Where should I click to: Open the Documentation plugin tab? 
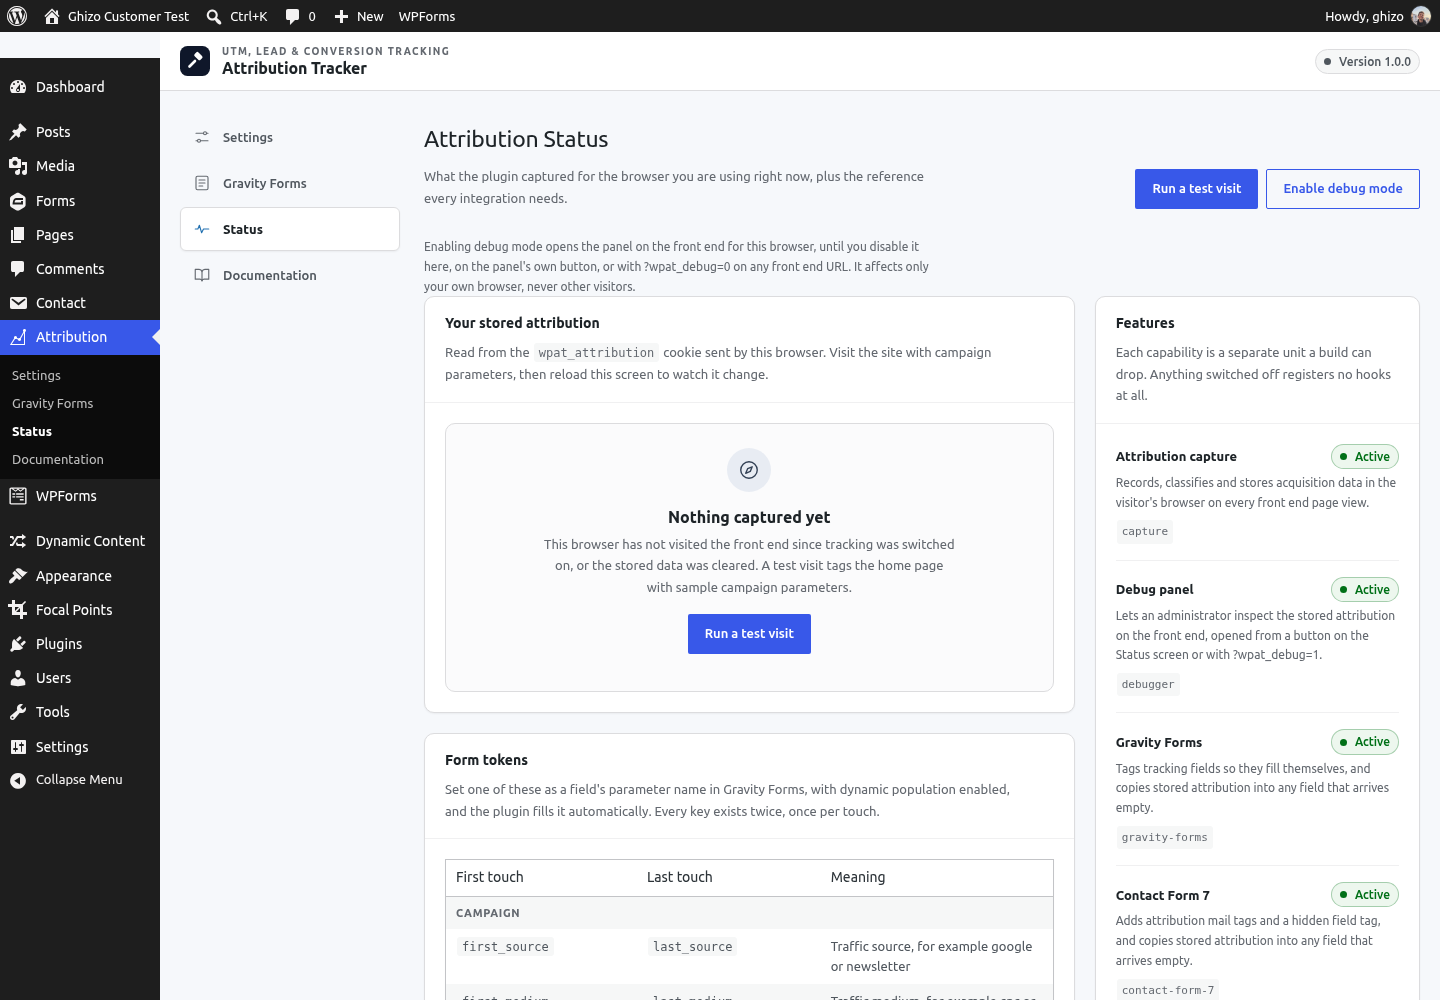pyautogui.click(x=290, y=275)
